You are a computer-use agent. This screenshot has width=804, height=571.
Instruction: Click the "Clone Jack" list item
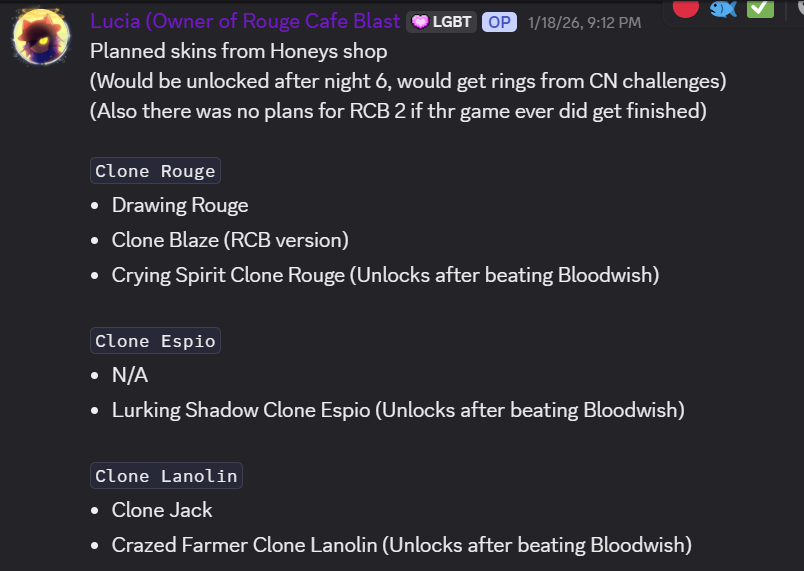coord(162,510)
